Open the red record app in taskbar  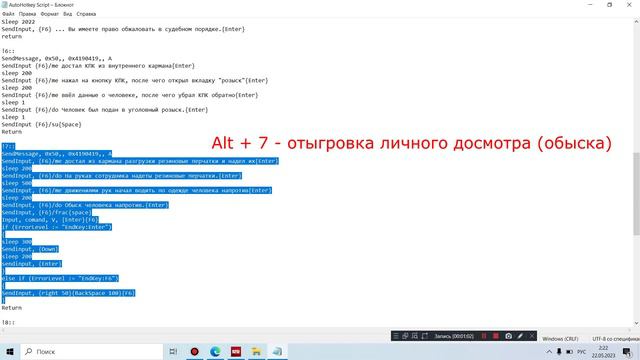[x=194, y=351]
